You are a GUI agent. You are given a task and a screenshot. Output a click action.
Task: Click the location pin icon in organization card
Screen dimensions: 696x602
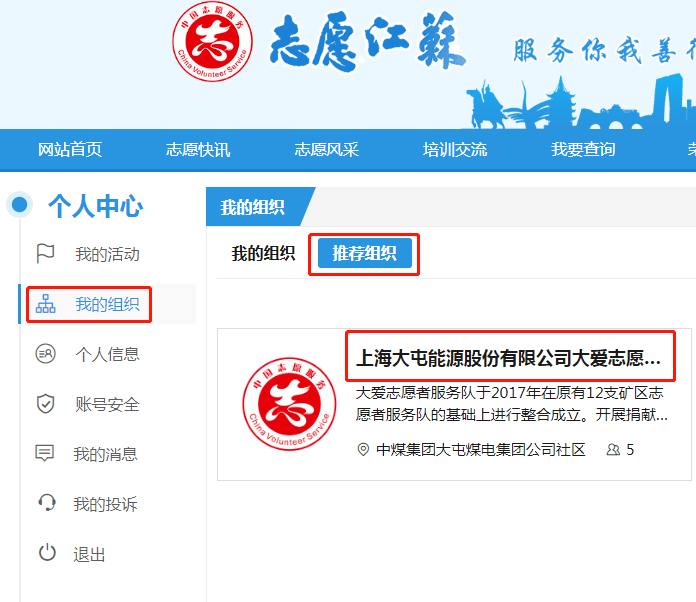(363, 450)
